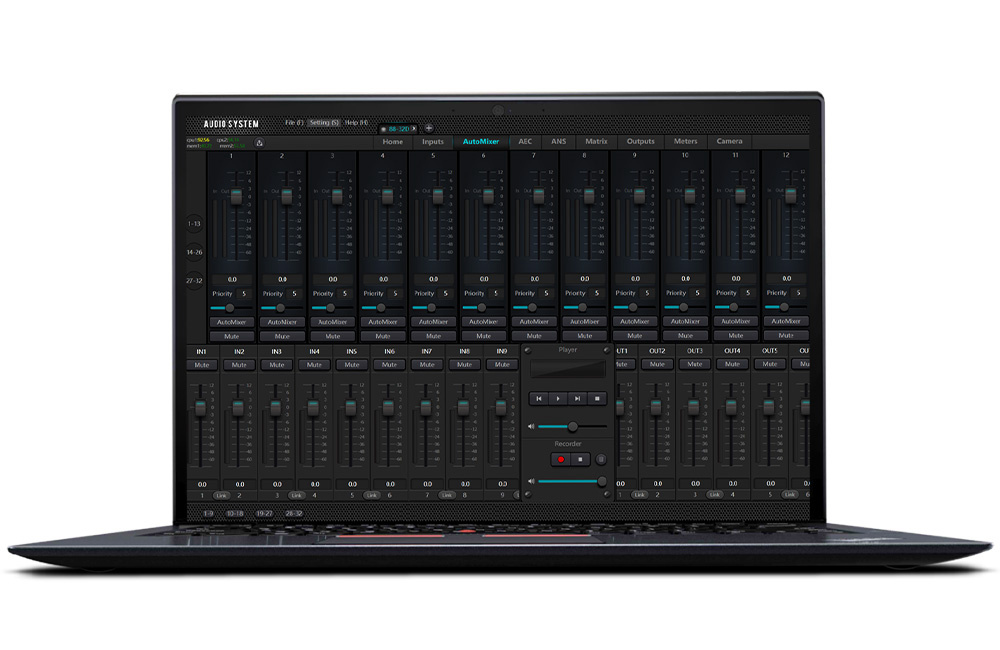Link input channels 1 and 2

pos(220,495)
